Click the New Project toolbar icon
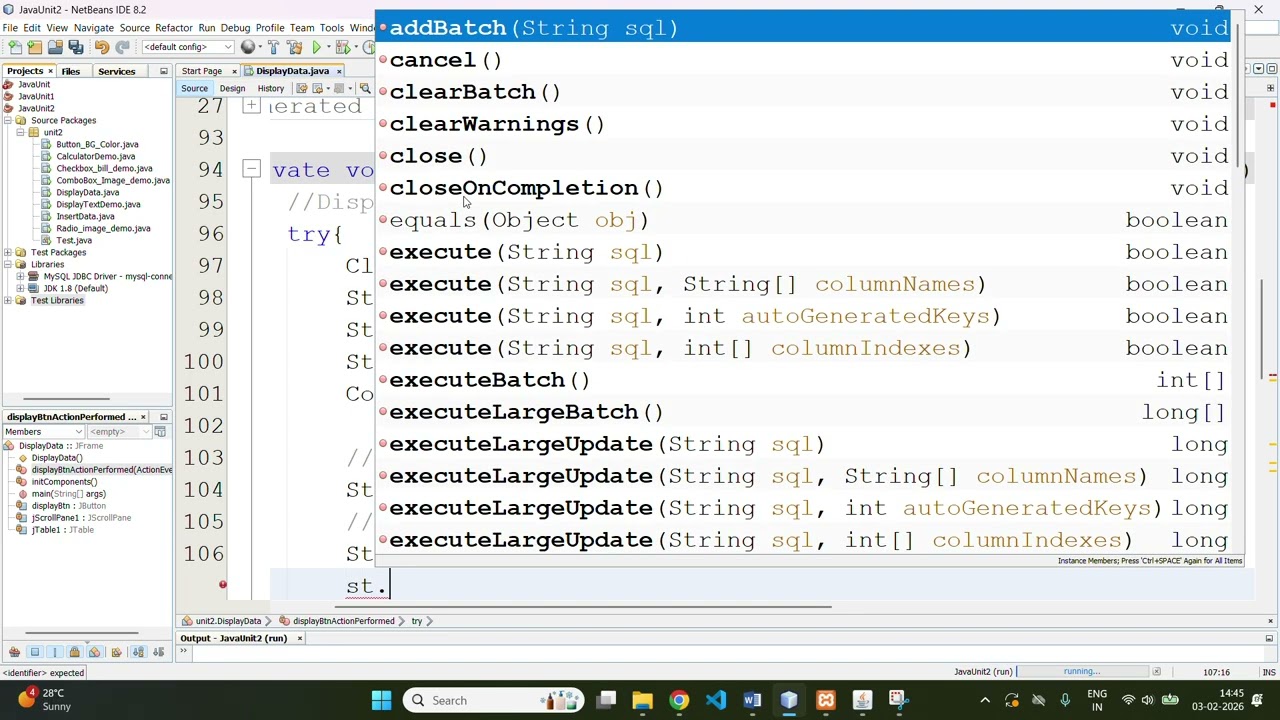 click(34, 47)
